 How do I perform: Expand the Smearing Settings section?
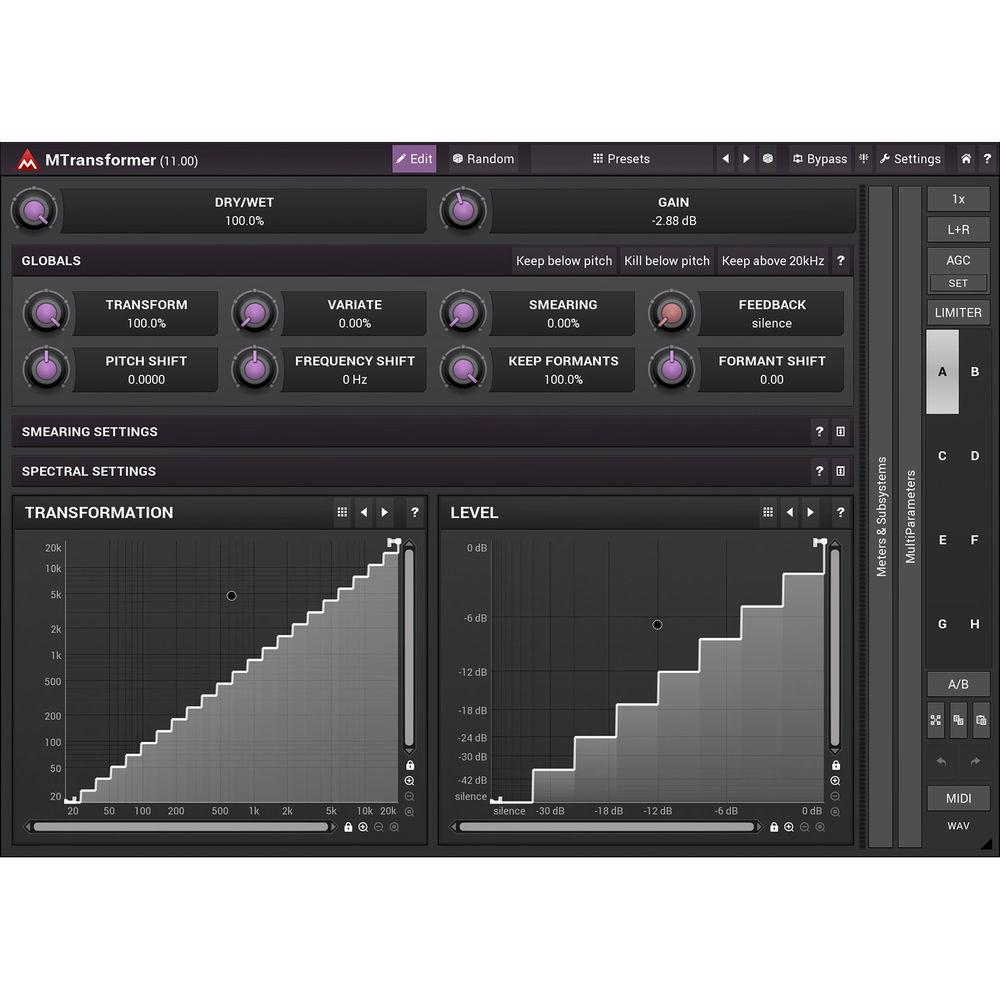click(89, 432)
